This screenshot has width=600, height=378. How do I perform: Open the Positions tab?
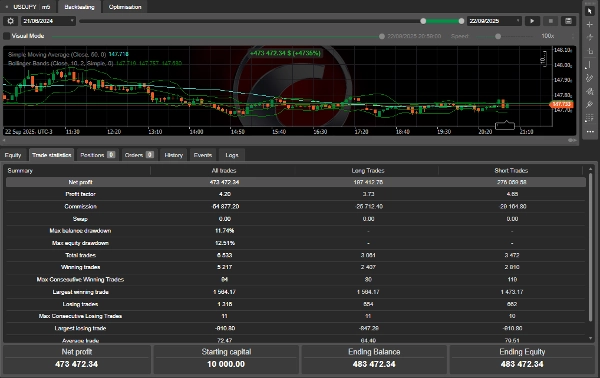pos(97,155)
